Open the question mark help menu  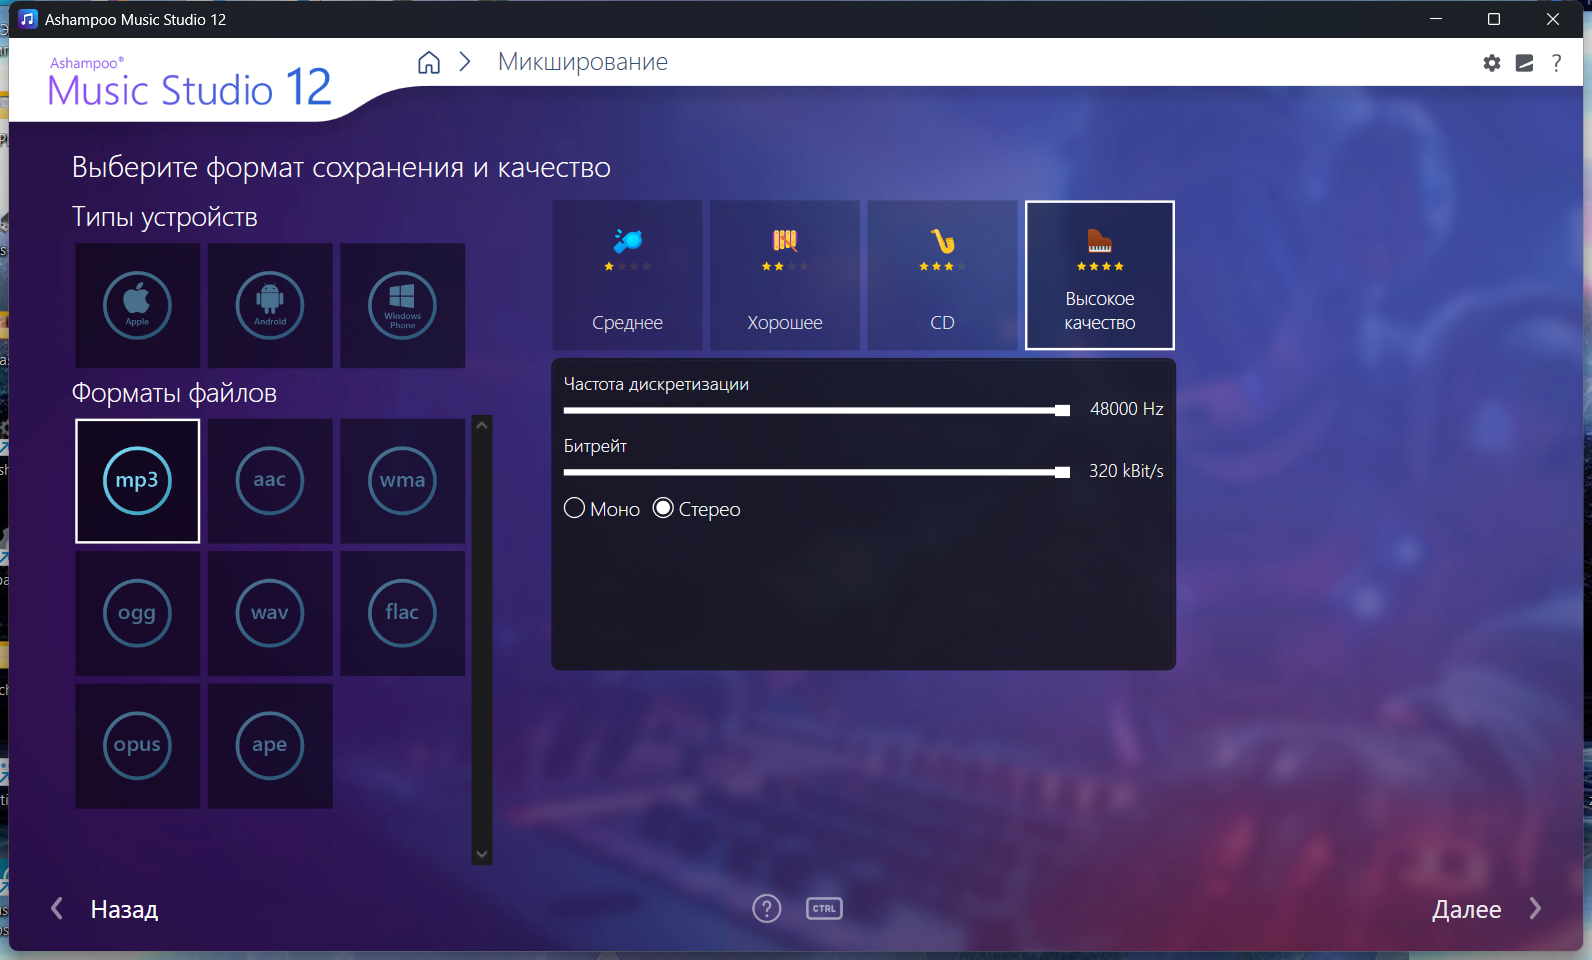(x=1556, y=63)
